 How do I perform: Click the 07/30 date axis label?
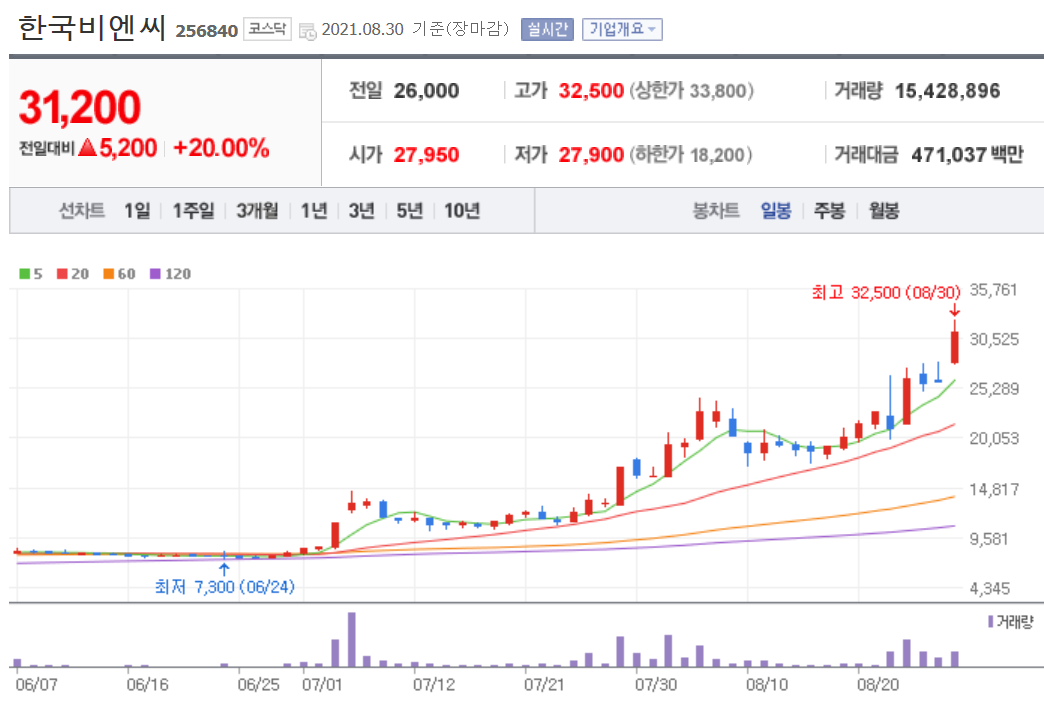656,684
